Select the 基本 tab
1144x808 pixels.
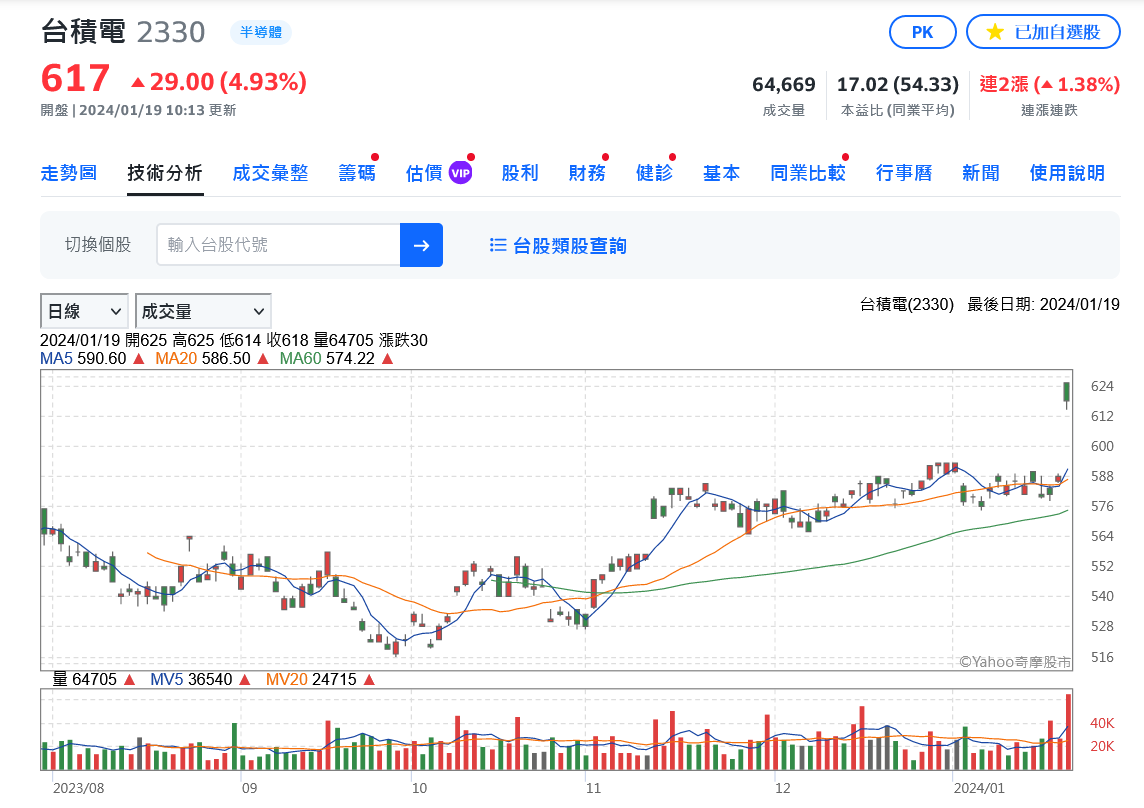click(722, 173)
